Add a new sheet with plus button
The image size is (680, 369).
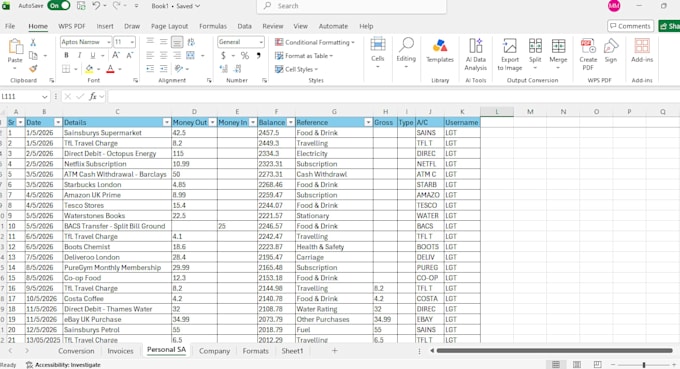[x=334, y=350]
